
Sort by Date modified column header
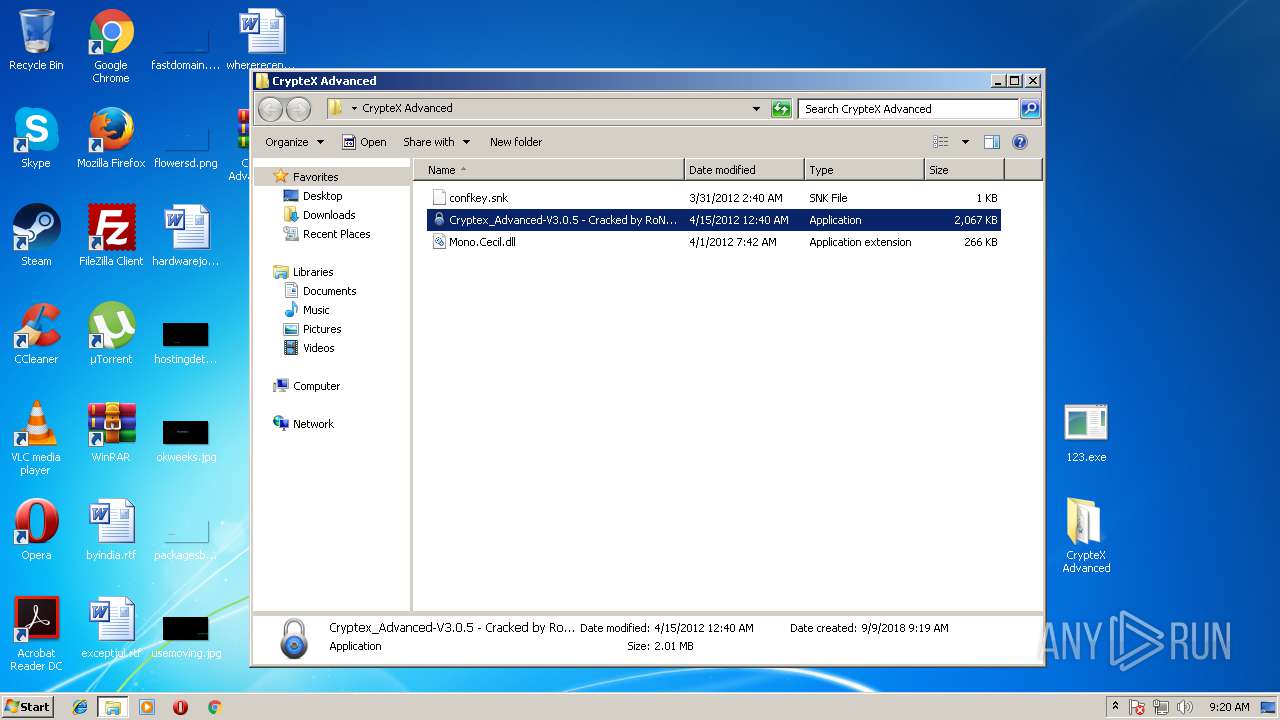(744, 170)
